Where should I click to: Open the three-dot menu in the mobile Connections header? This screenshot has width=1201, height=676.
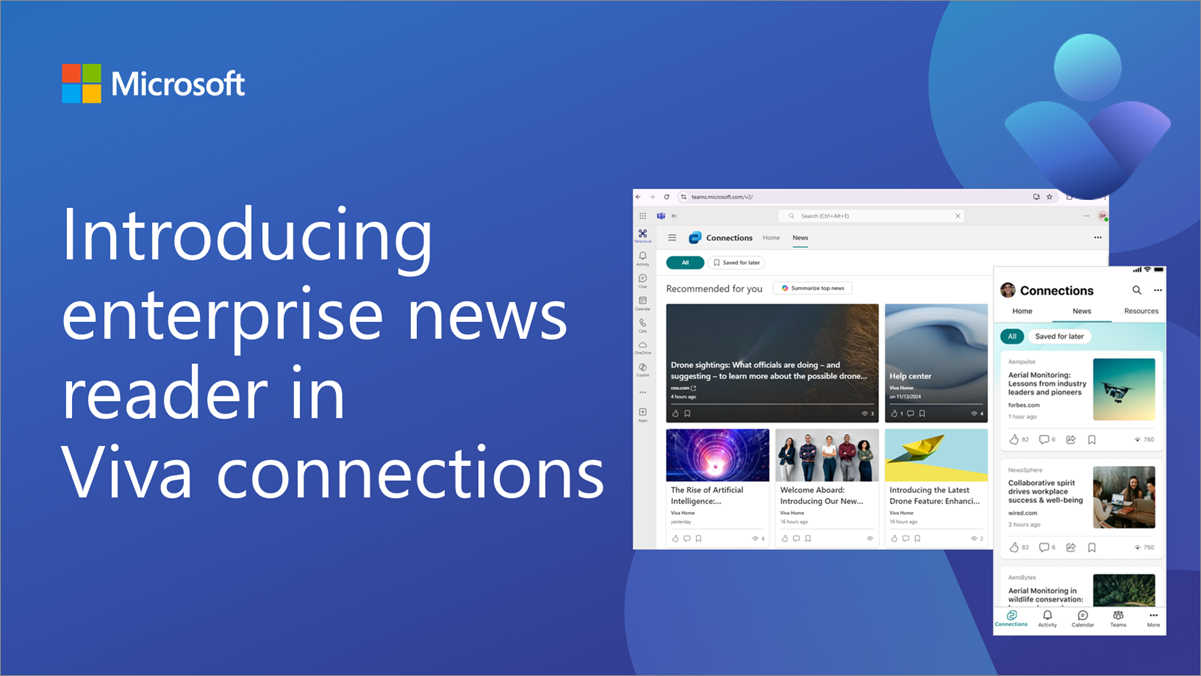click(x=1157, y=290)
